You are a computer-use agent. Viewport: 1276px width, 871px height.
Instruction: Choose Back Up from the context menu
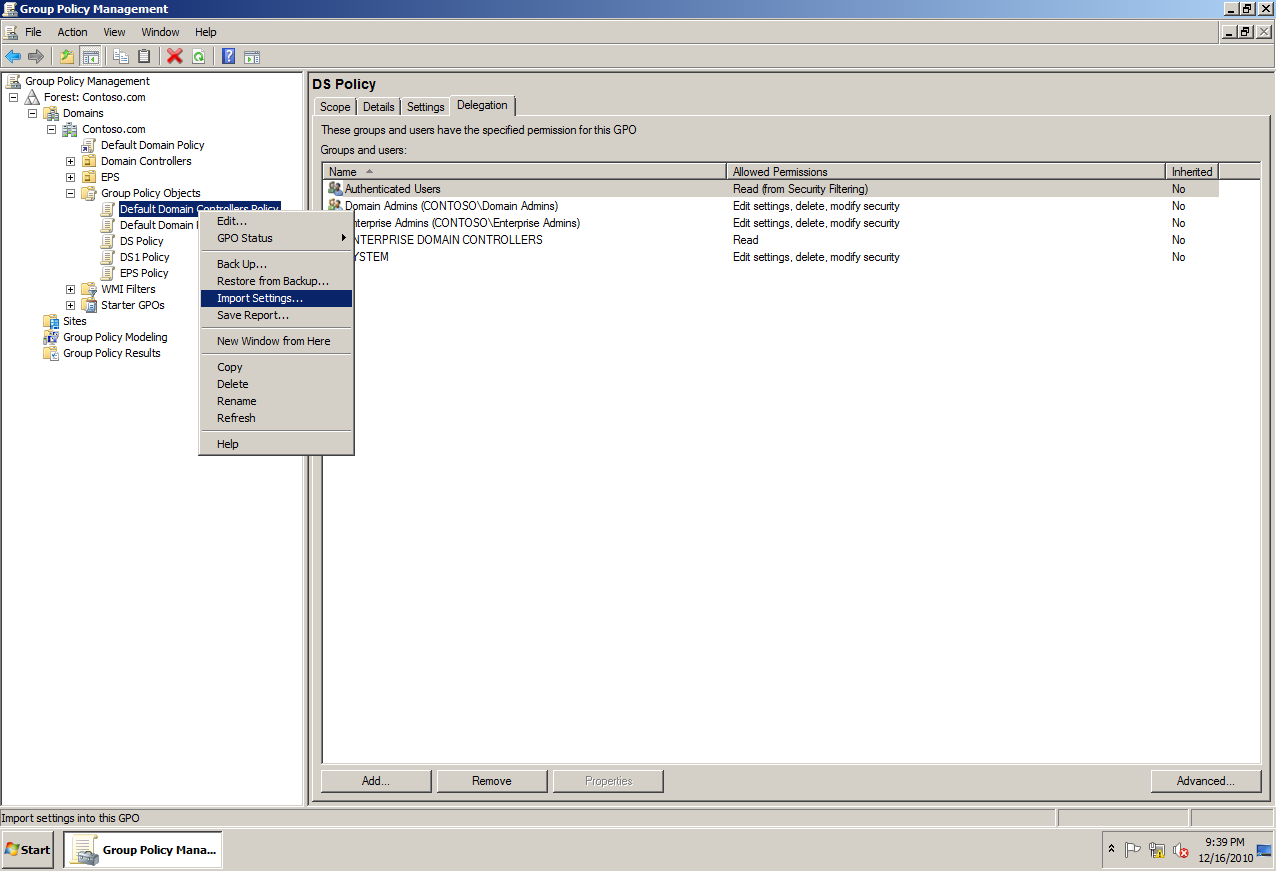point(242,263)
